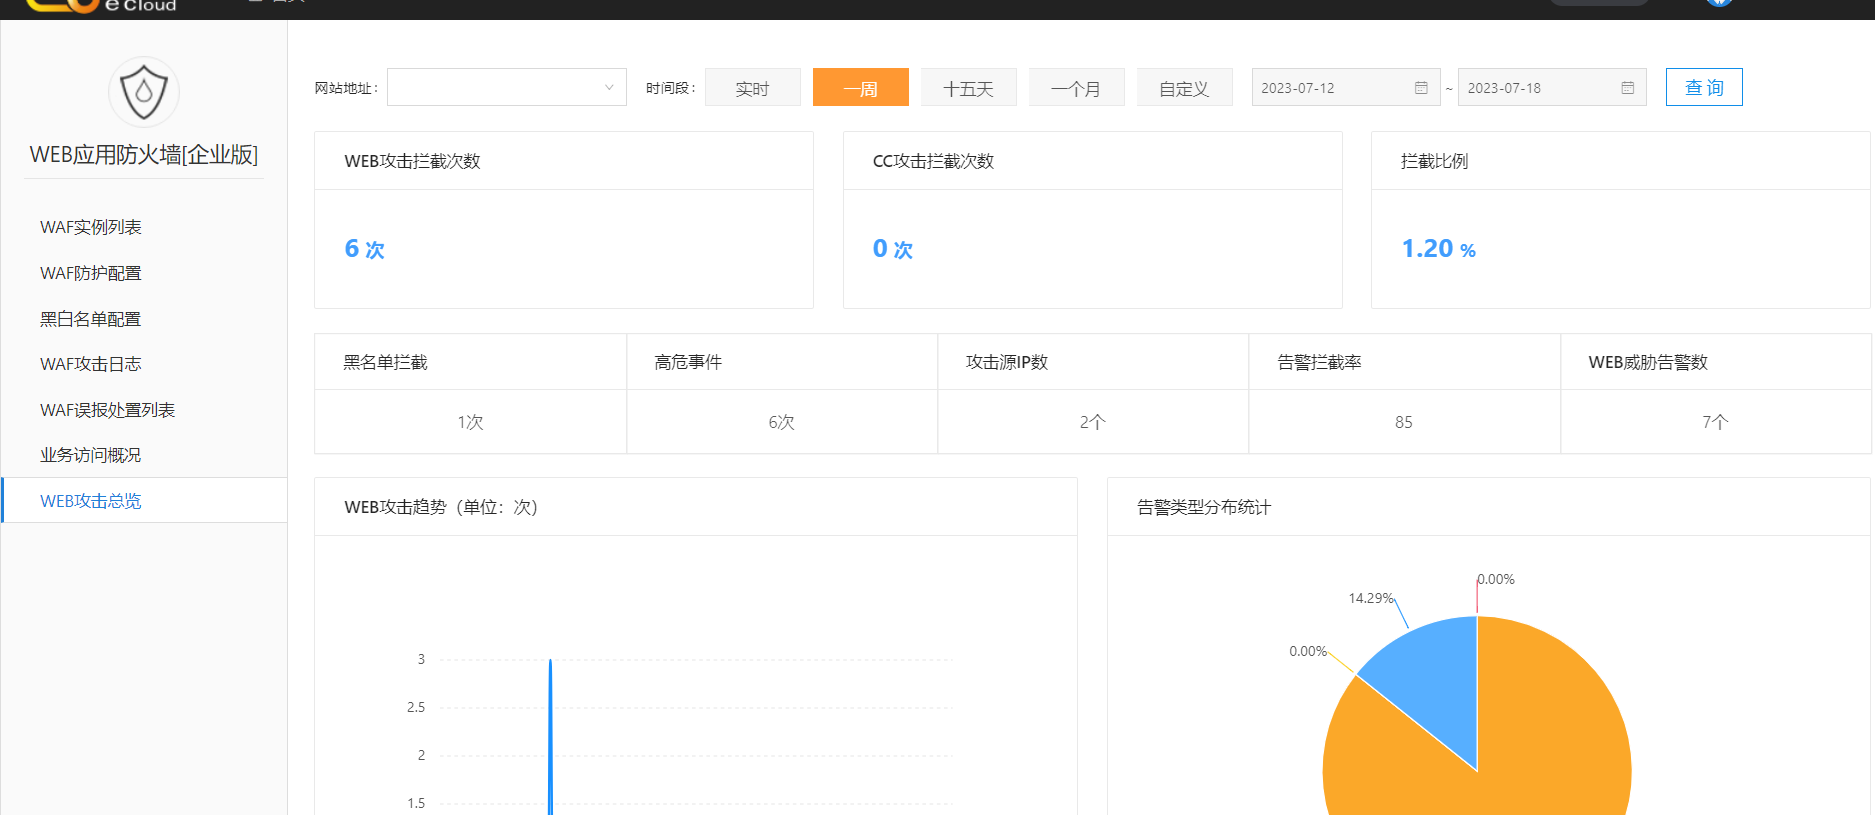Select the 实时 time range option
This screenshot has width=1875, height=815.
click(x=752, y=88)
